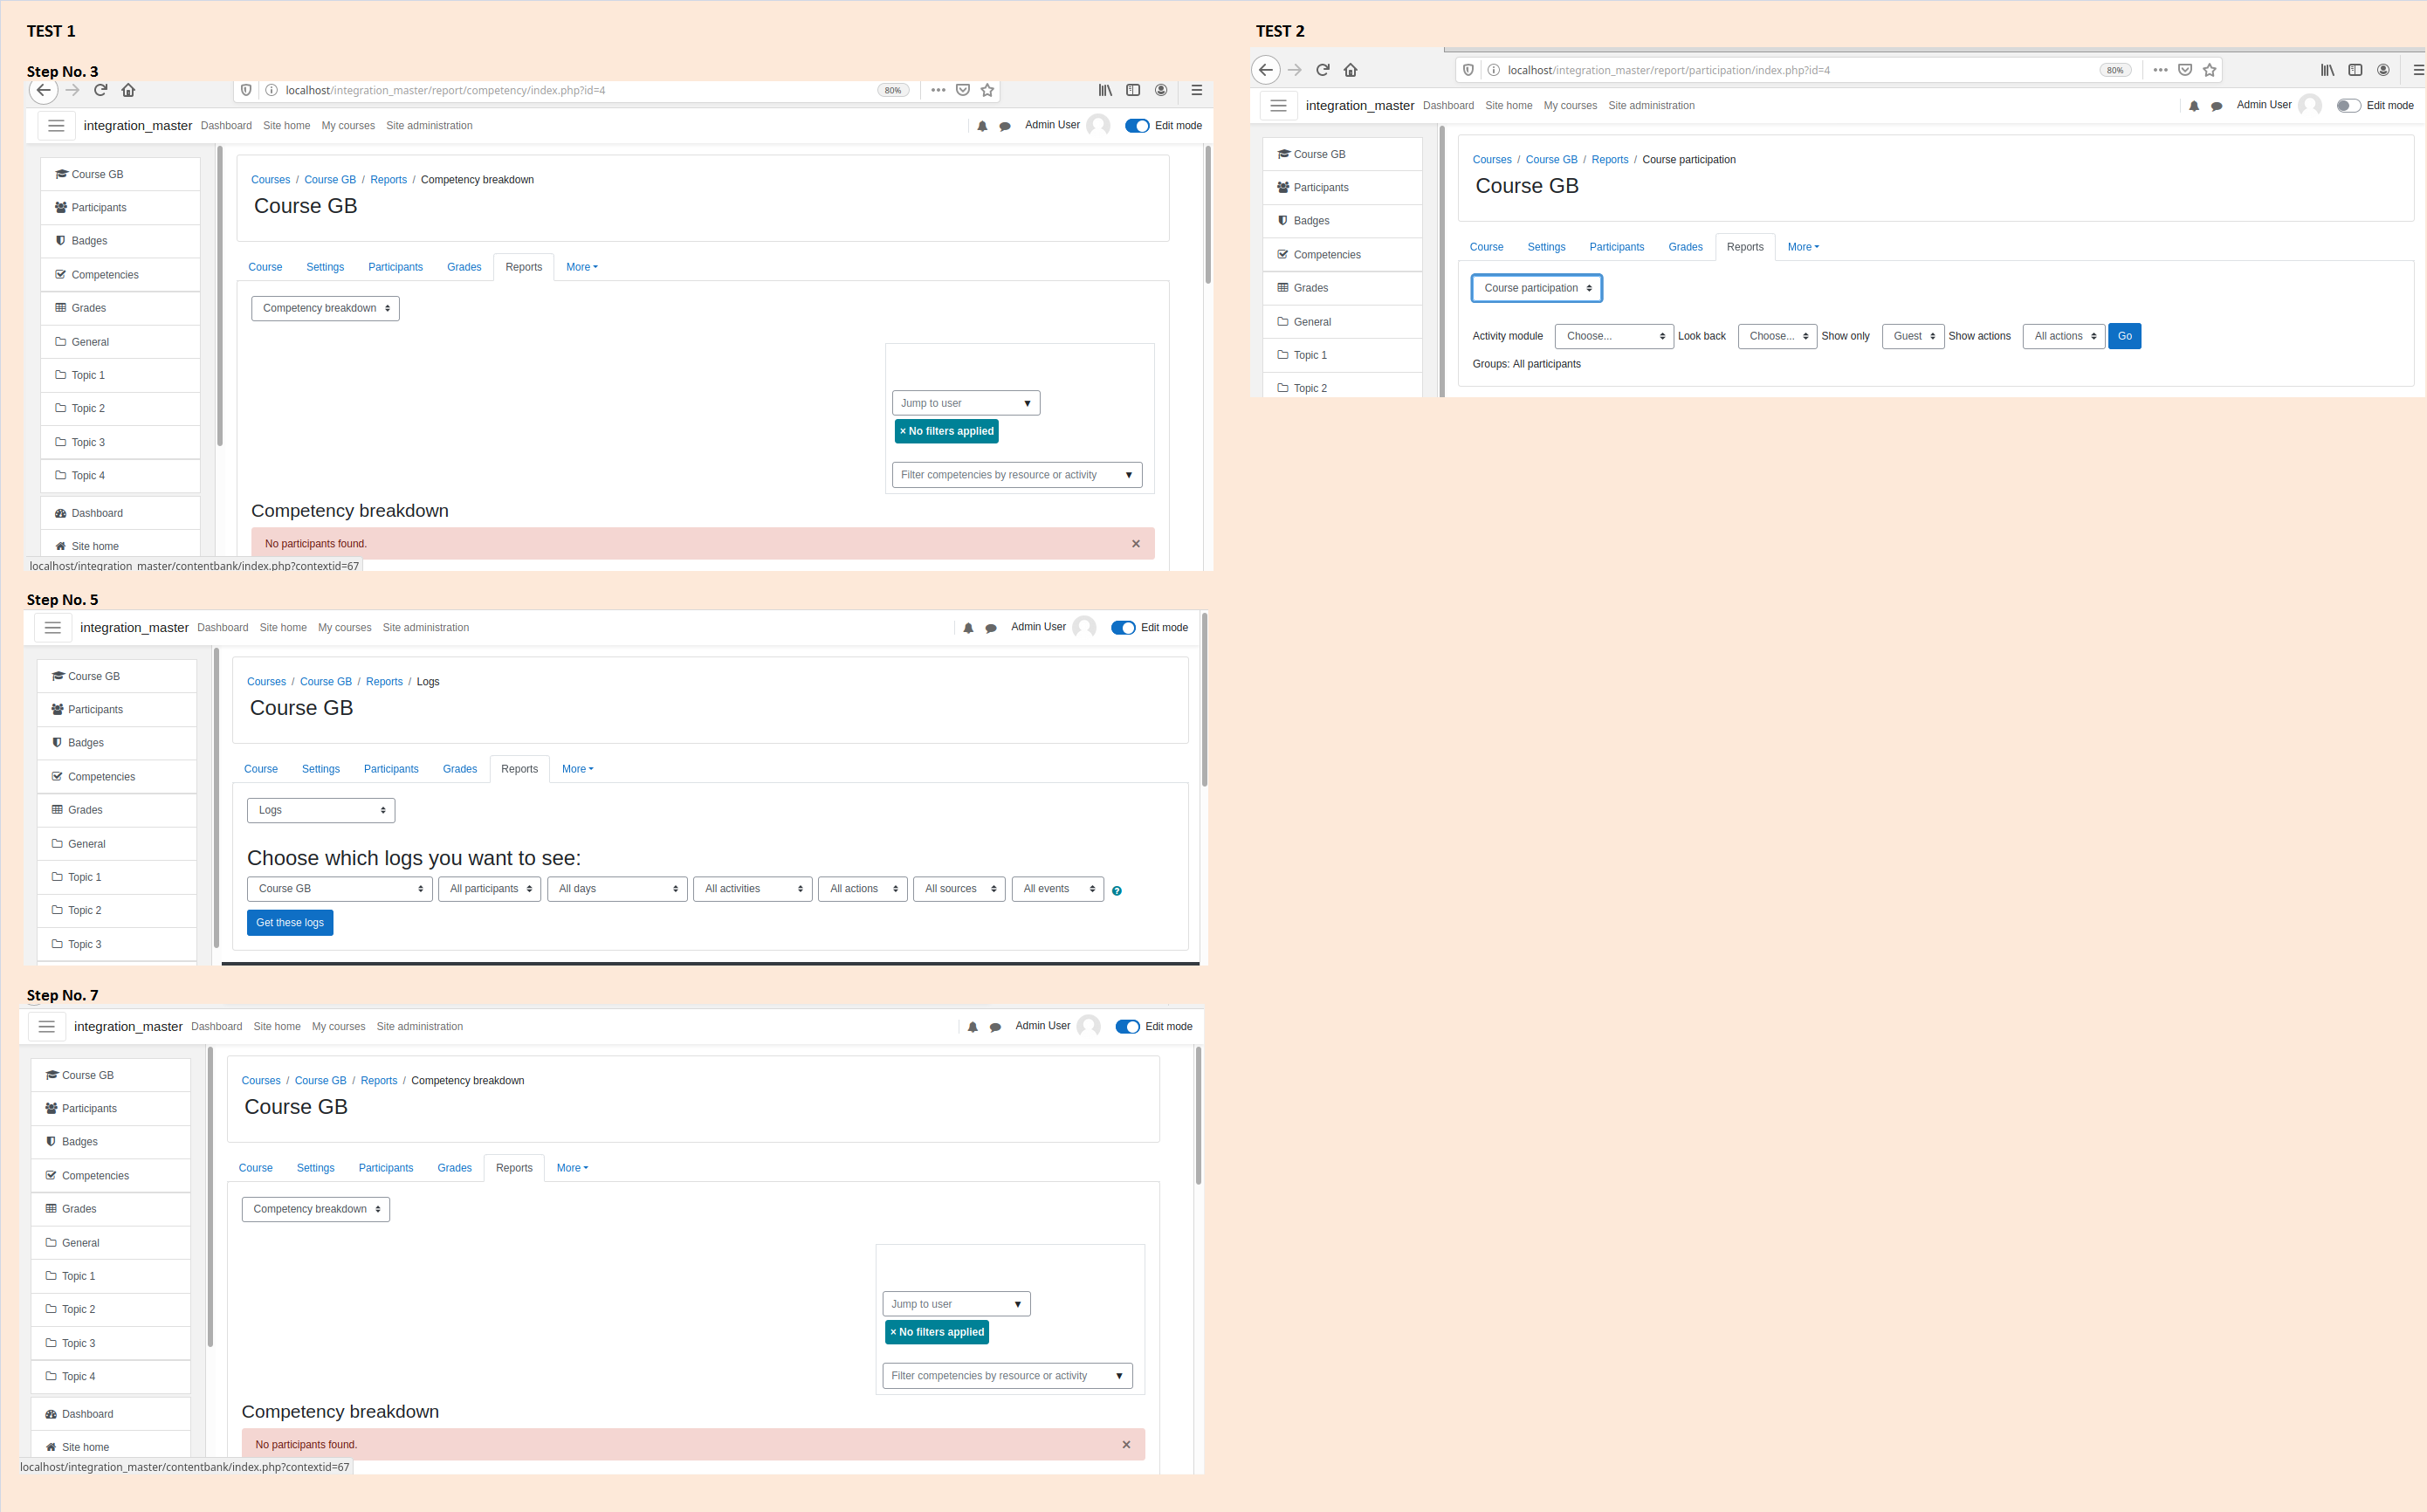Click blue Go button in TEST 2 screenshot

pos(2124,336)
